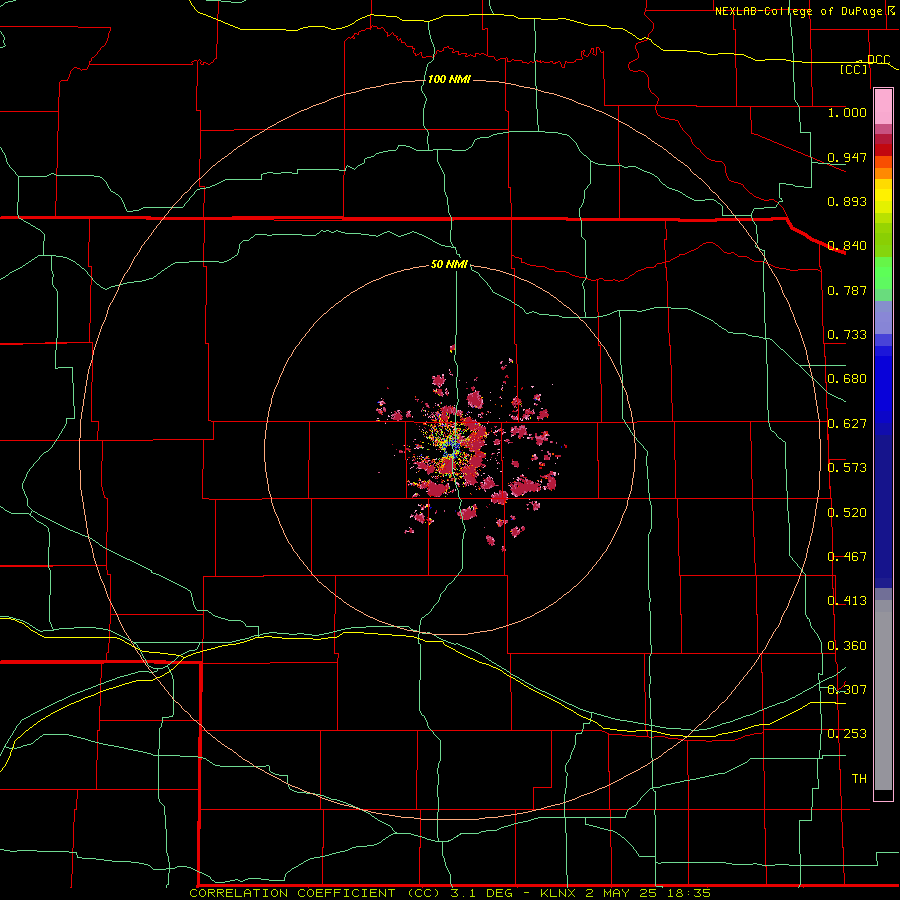Click the 1.000 value on the color scale
This screenshot has height=900, width=900.
(847, 112)
